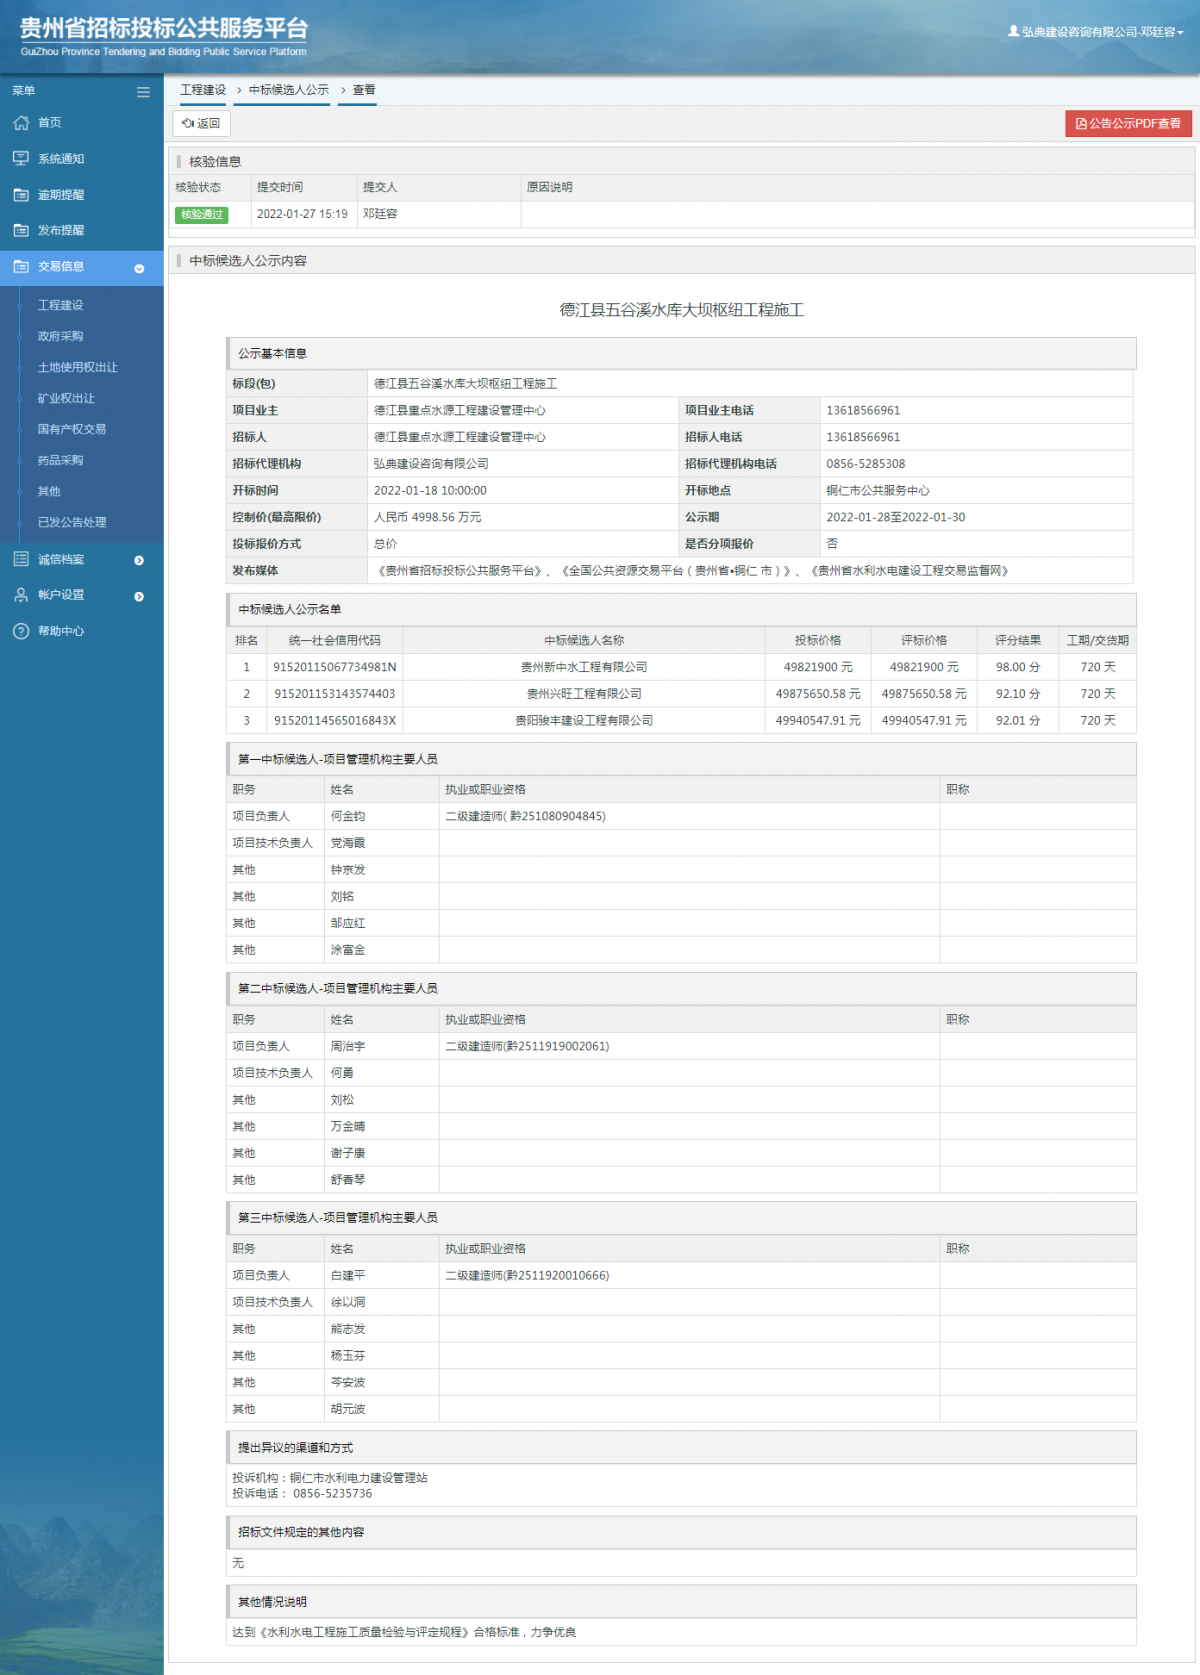This screenshot has width=1200, height=1675.
Task: Click agency name 弘典建设咨询有限公司 in table
Action: click(x=431, y=464)
